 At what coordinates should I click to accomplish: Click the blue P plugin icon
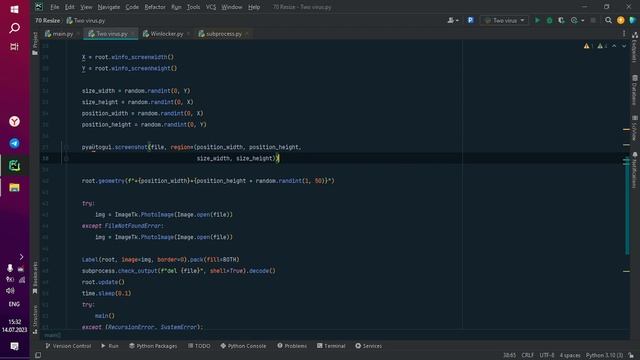point(470,20)
